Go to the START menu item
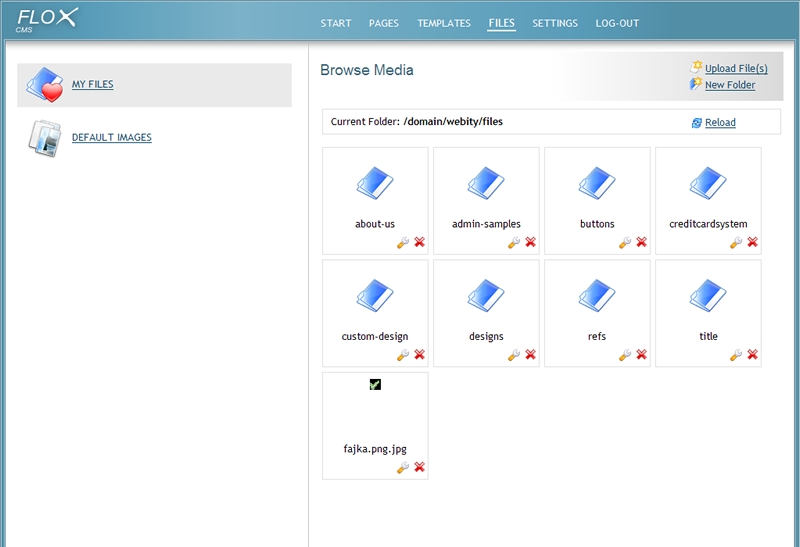This screenshot has height=547, width=800. pos(336,23)
